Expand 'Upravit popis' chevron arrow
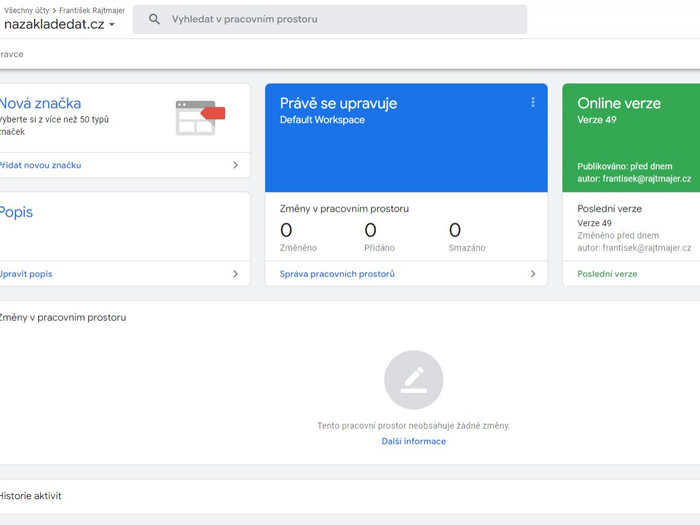The width and height of the screenshot is (700, 525). (x=236, y=273)
